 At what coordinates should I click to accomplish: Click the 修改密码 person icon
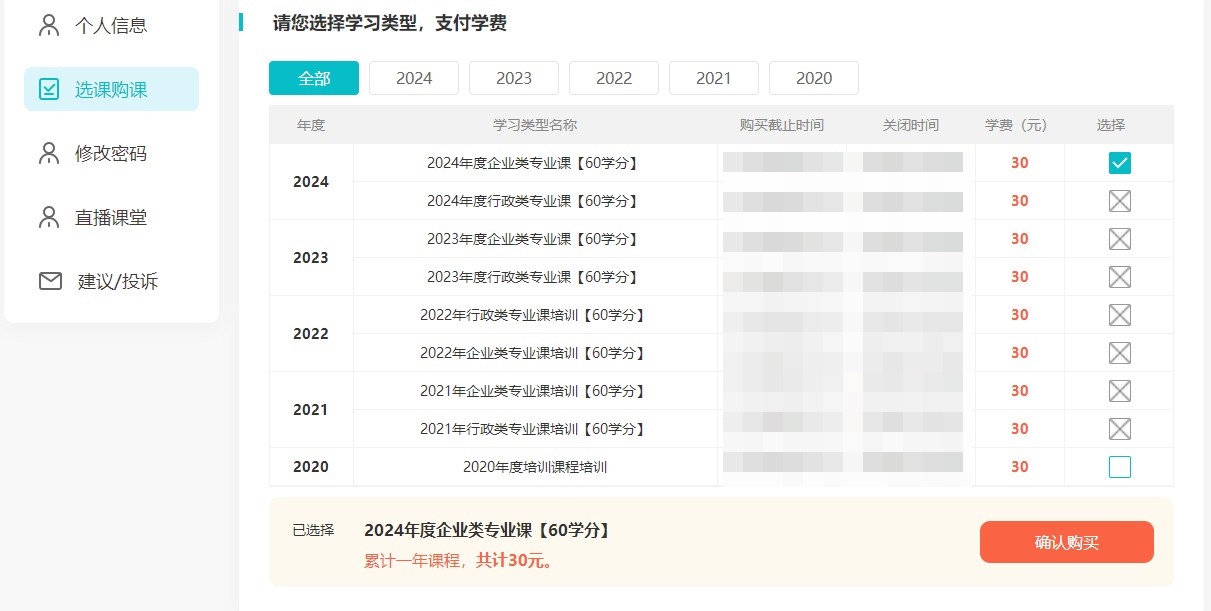49,153
